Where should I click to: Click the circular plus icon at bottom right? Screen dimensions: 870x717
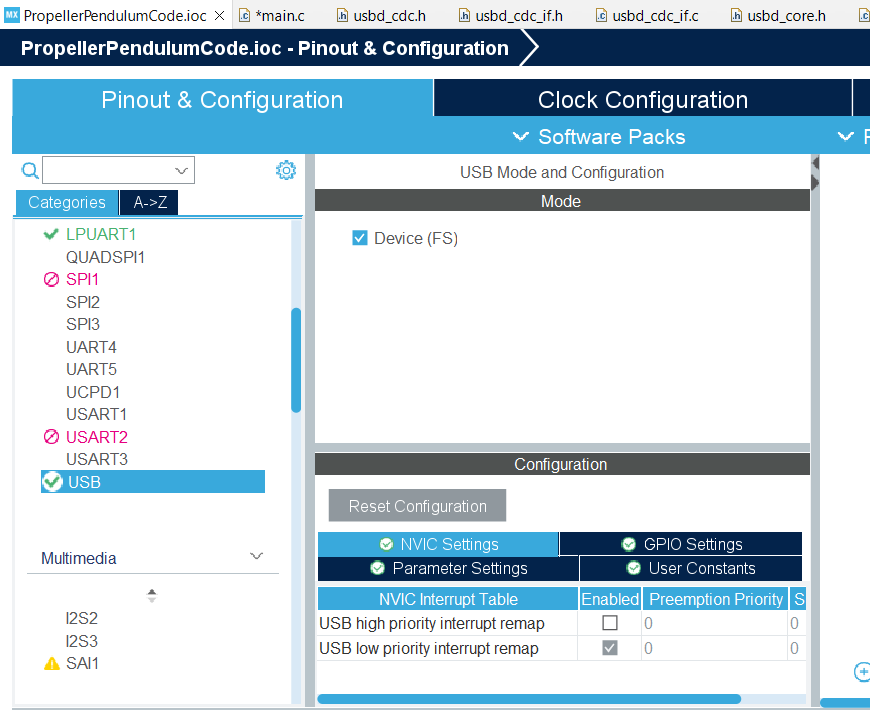[x=862, y=672]
